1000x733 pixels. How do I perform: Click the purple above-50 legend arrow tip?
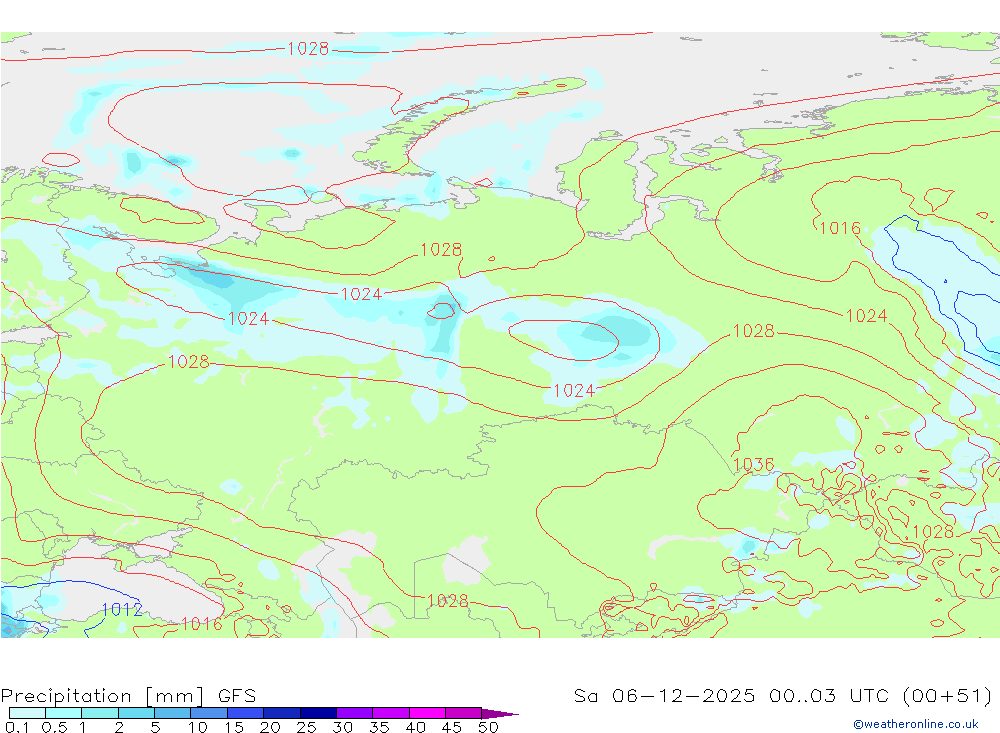click(x=500, y=714)
